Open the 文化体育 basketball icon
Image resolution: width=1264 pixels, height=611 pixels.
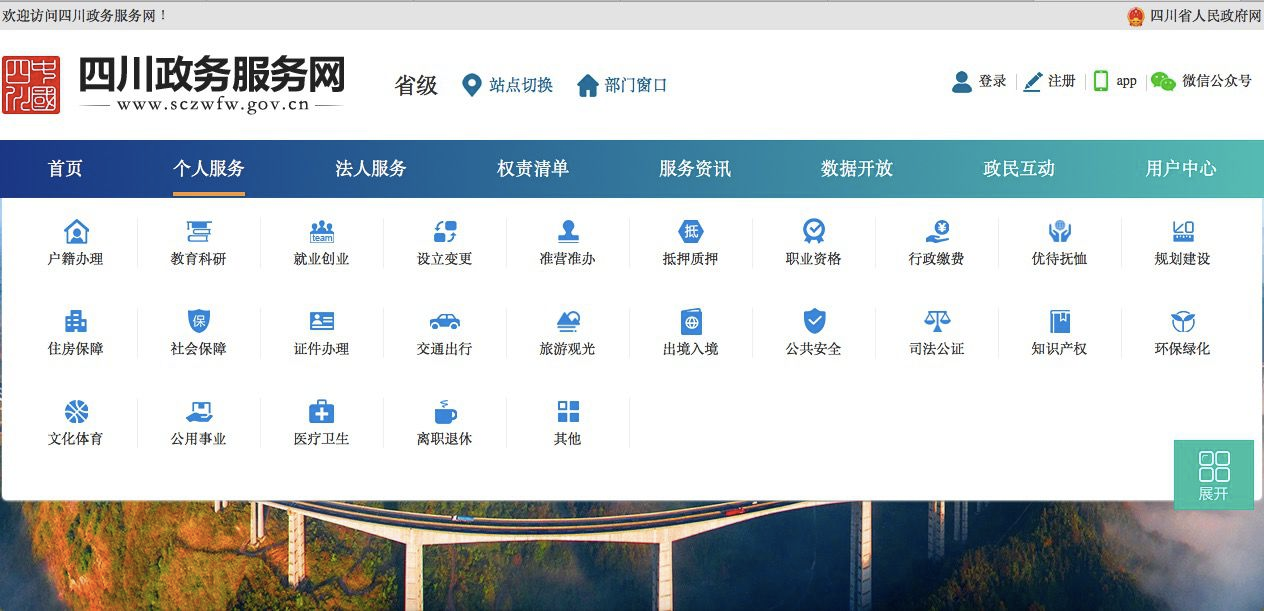(x=76, y=411)
